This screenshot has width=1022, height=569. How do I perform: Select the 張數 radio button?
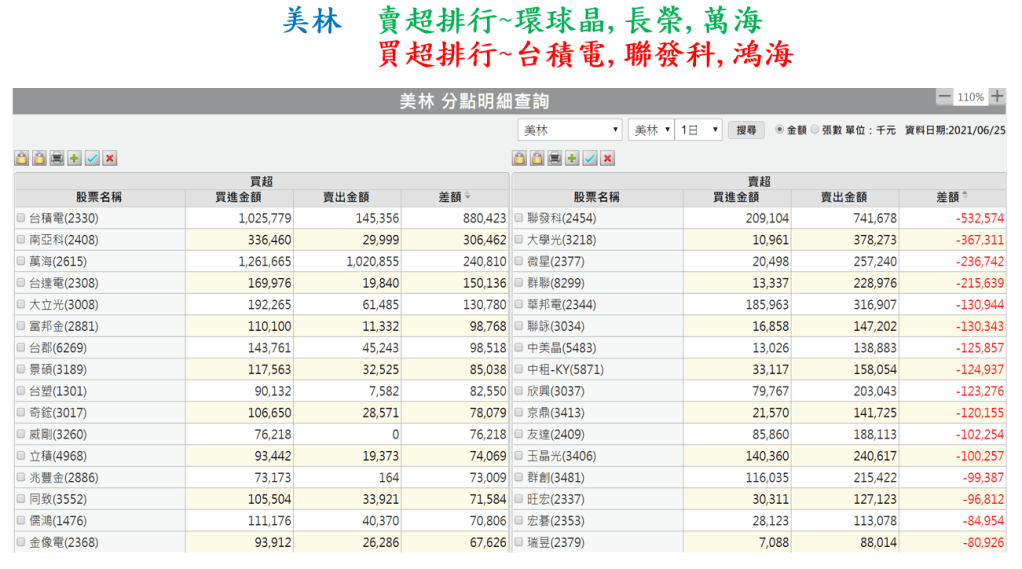[x=815, y=130]
